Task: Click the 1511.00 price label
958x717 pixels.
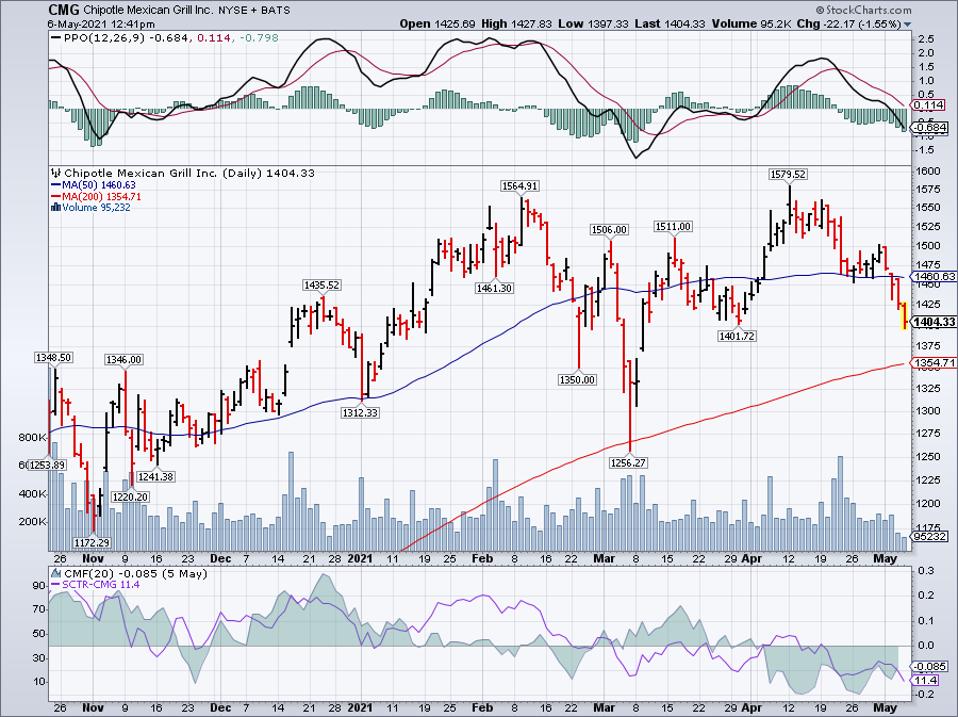Action: click(x=673, y=227)
